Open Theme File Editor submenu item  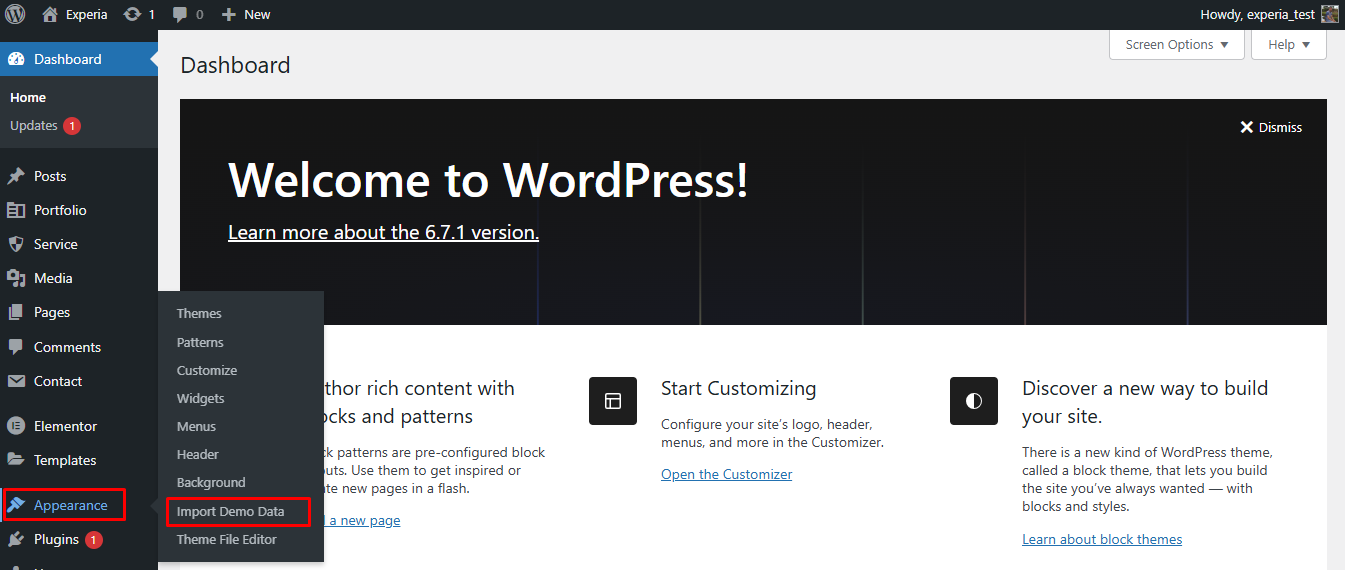coord(227,539)
